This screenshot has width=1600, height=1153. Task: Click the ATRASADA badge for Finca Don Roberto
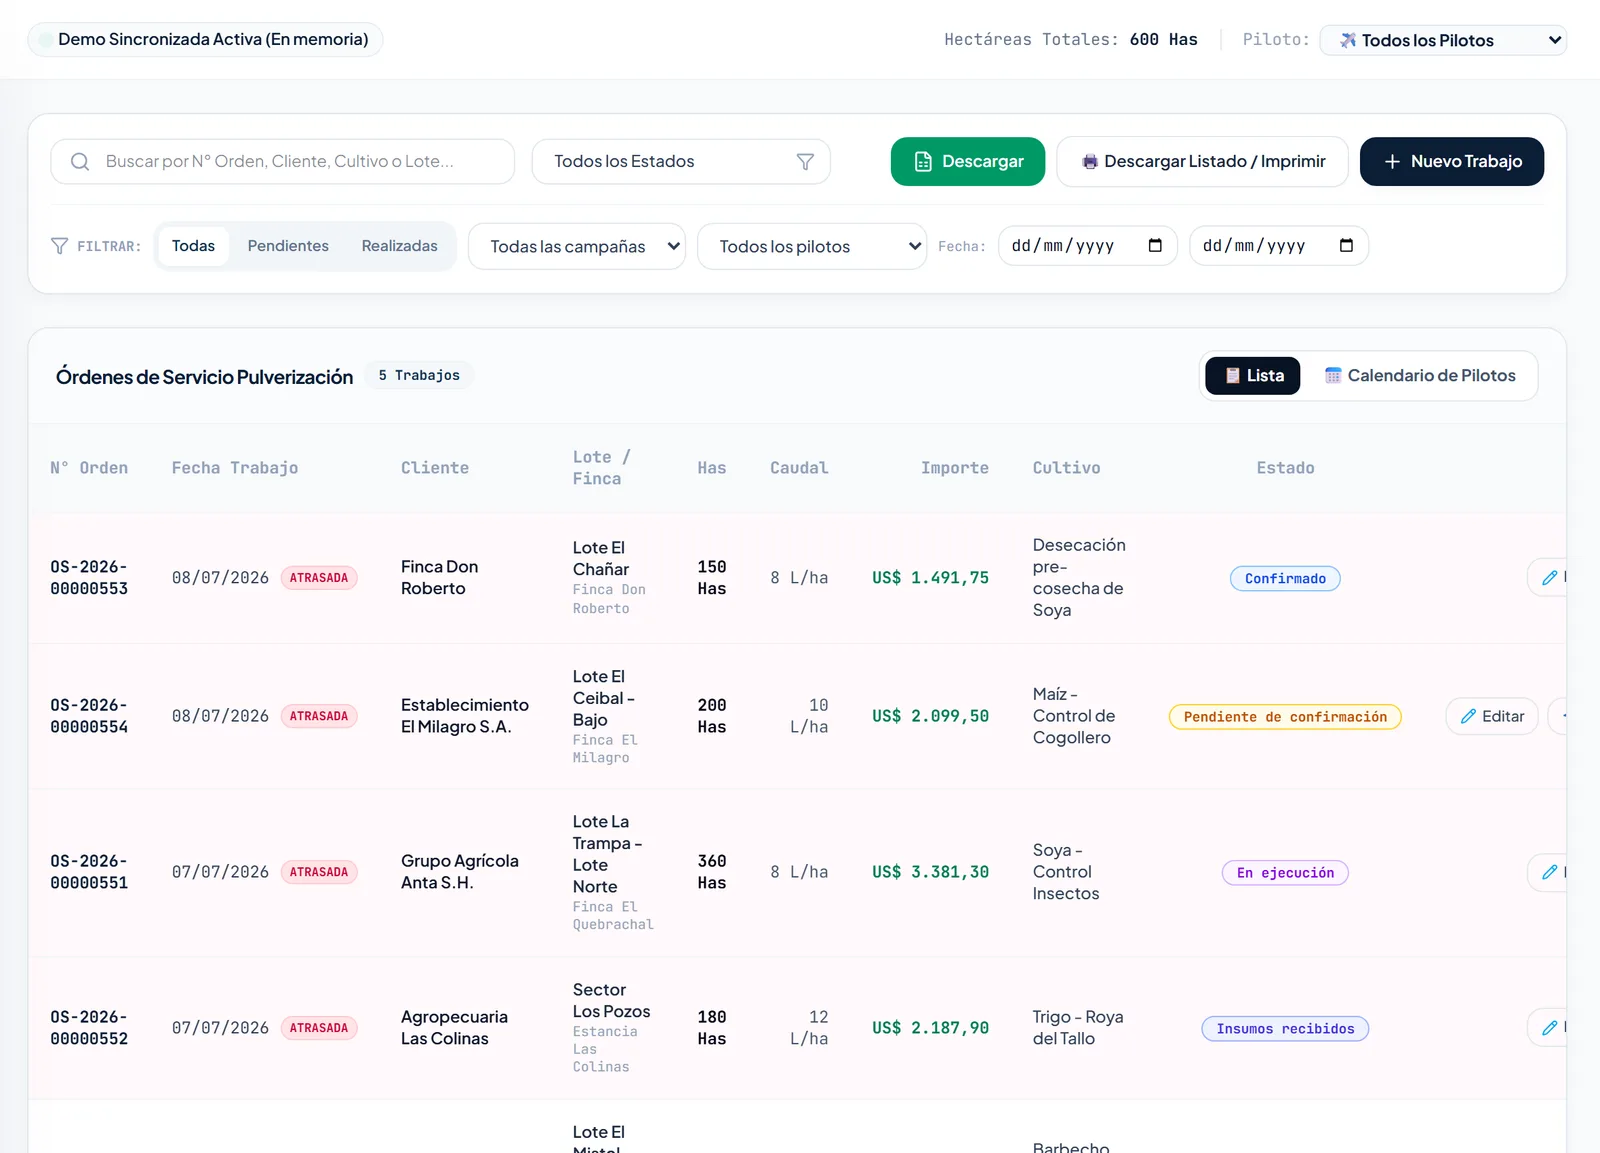[x=319, y=578]
